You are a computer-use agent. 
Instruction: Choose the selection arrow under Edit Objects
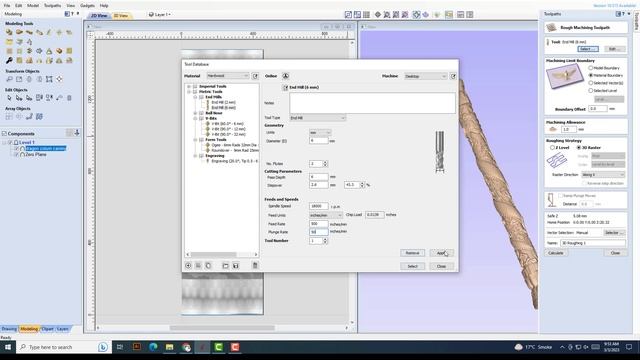(9, 98)
